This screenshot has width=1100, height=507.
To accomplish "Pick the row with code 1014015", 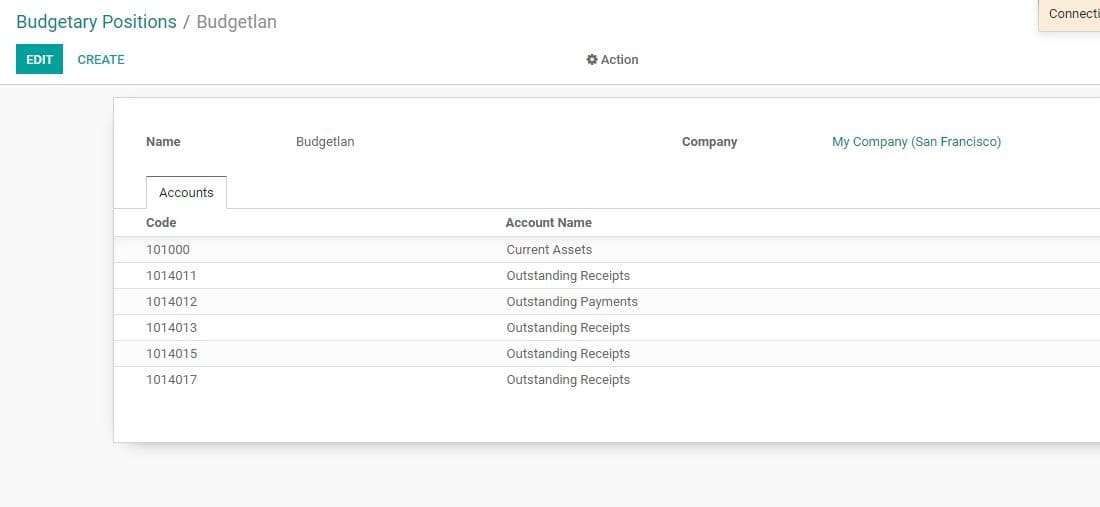I will pyautogui.click(x=171, y=354).
